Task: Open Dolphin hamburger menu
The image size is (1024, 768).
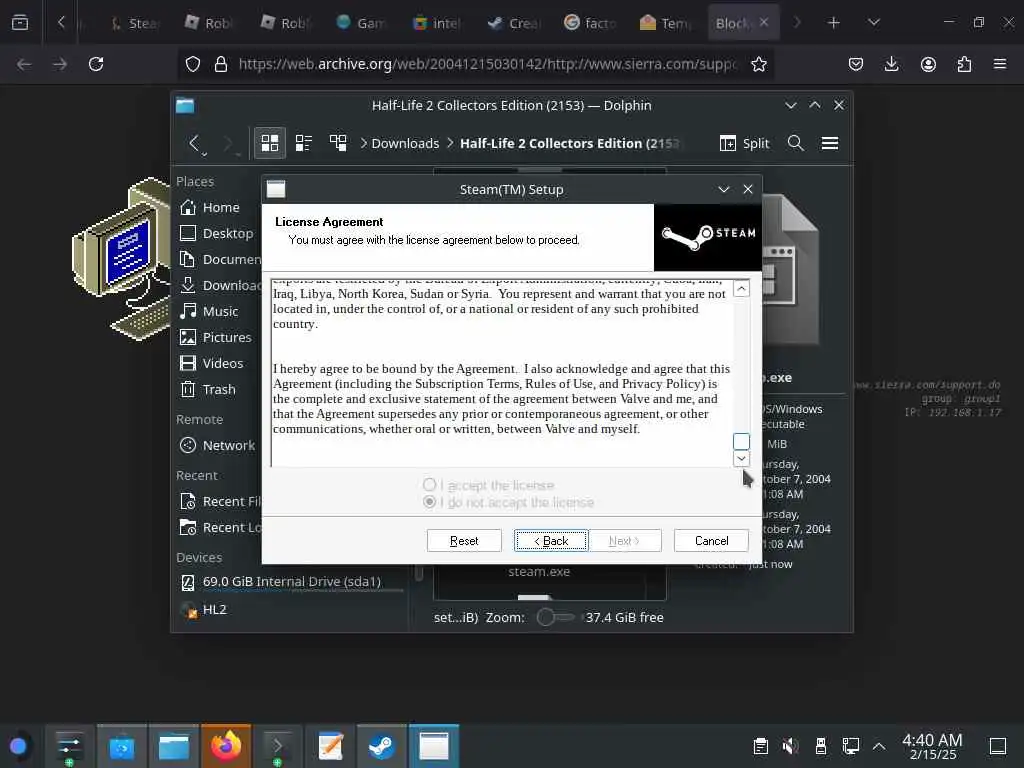Action: 830,143
